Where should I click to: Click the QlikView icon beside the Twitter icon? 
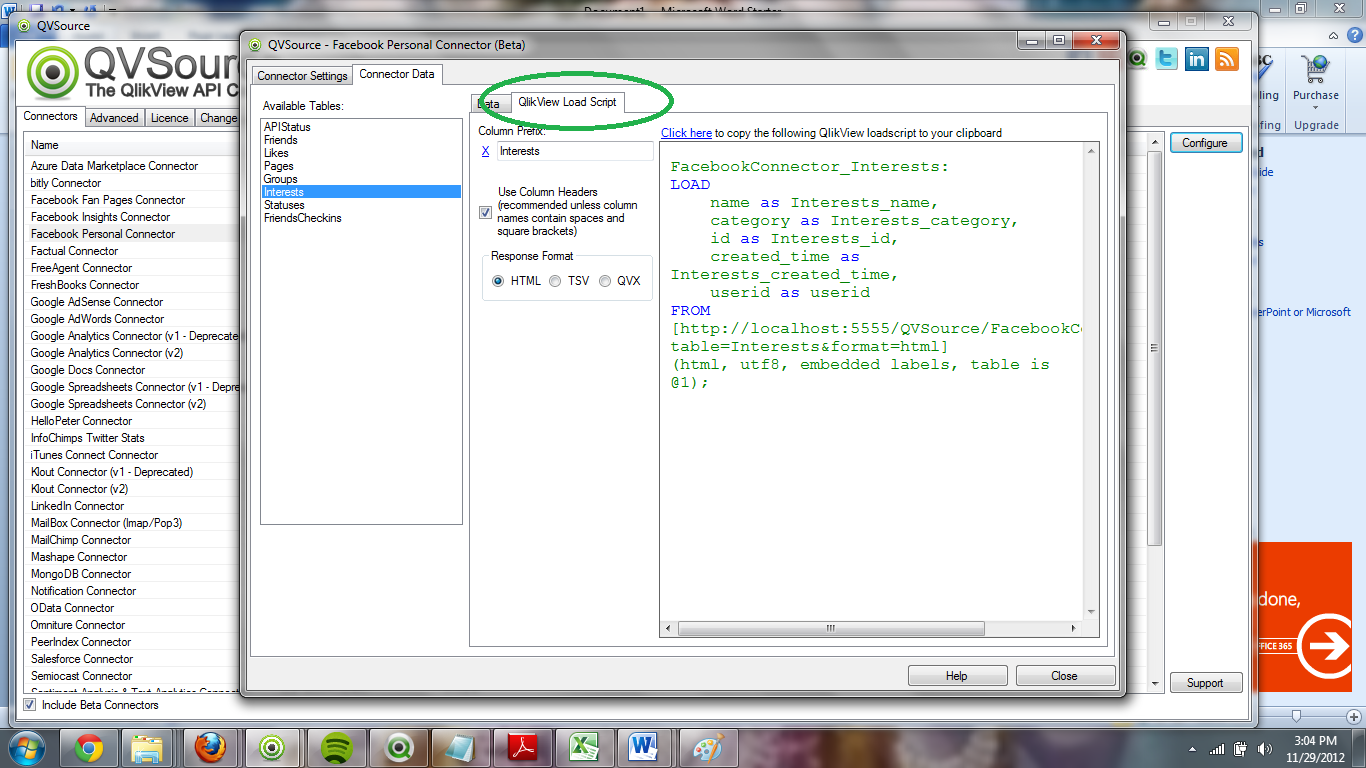pos(1137,59)
